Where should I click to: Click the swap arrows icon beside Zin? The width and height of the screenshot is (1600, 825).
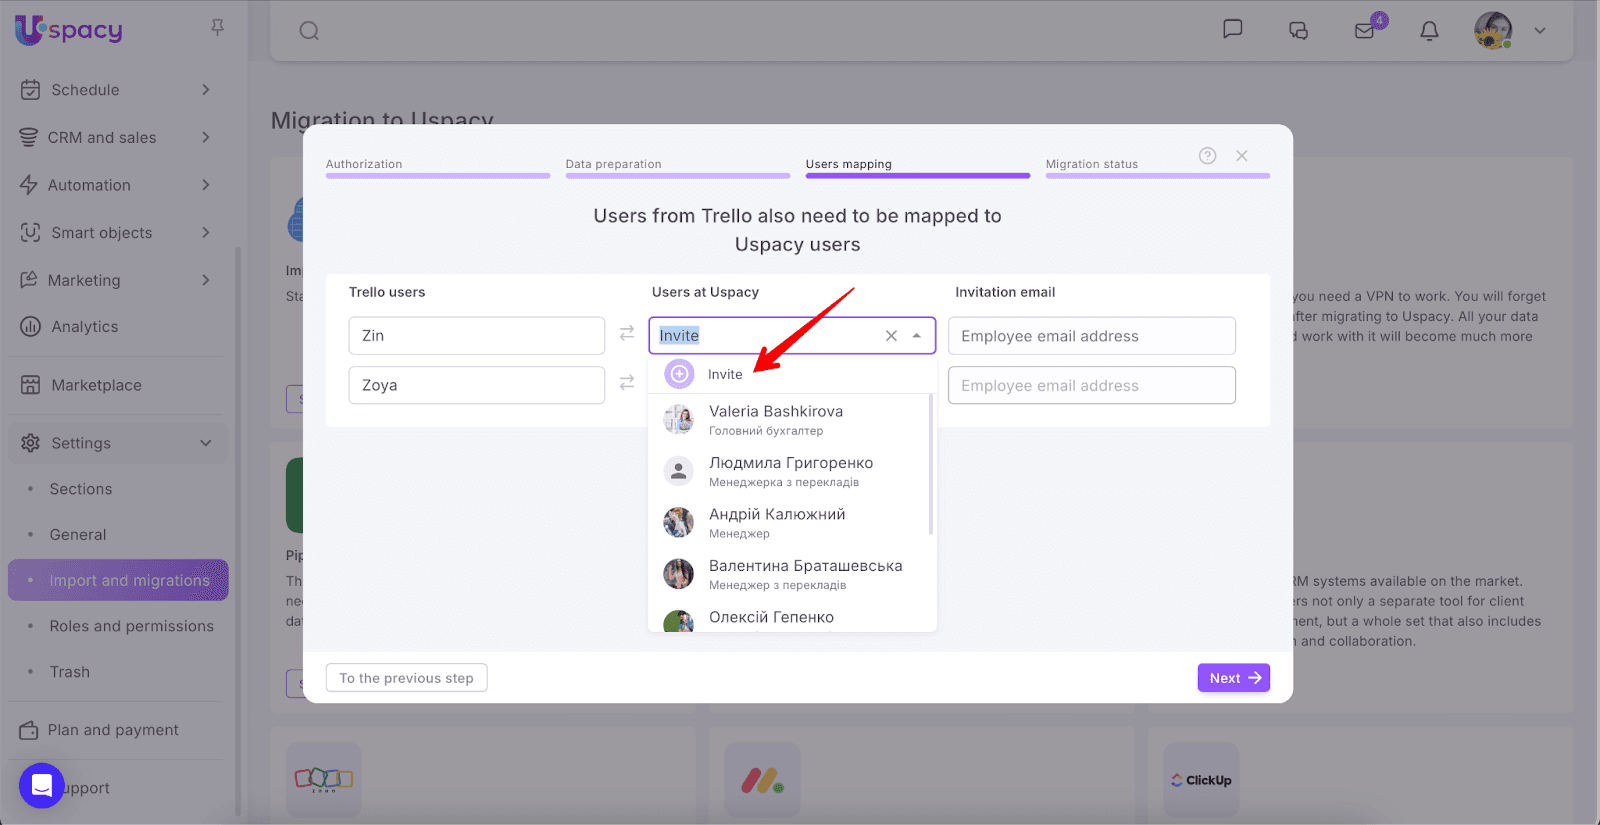pos(627,334)
